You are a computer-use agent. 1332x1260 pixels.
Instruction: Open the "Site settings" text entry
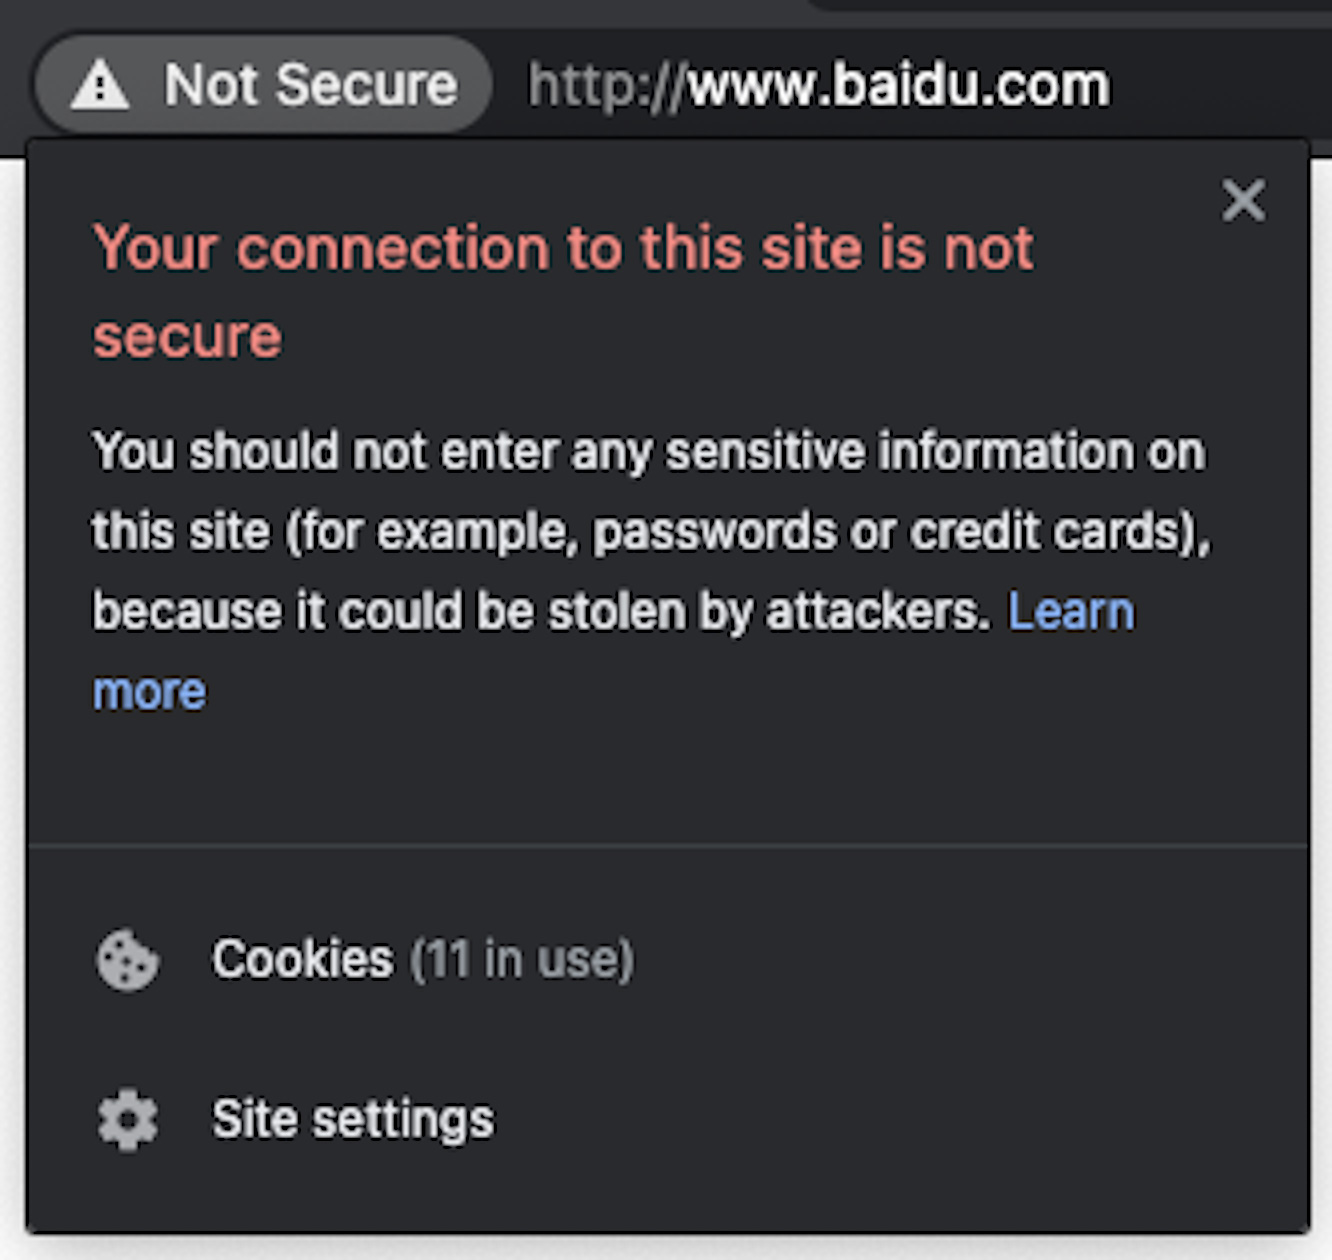tap(353, 1119)
